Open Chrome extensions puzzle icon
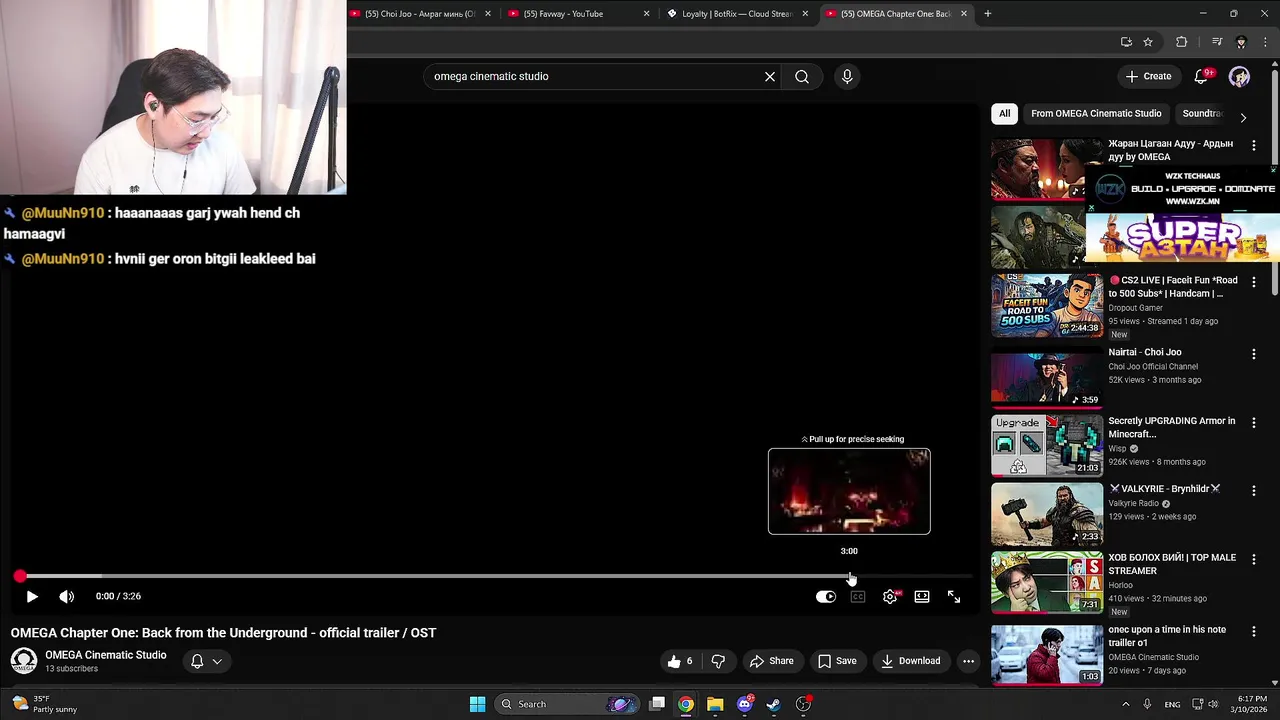Screen dimensions: 1280x720 point(1182,42)
